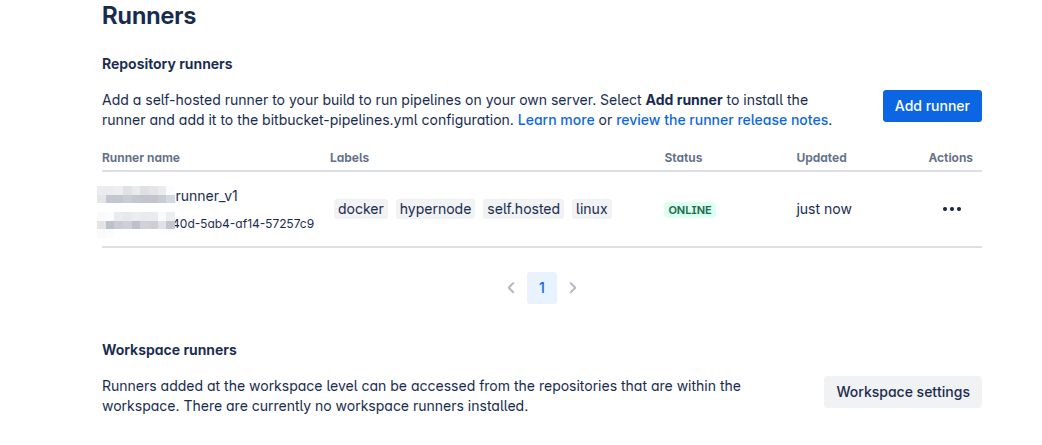The image size is (1042, 445).
Task: Go to next page with right chevron
Action: point(573,288)
